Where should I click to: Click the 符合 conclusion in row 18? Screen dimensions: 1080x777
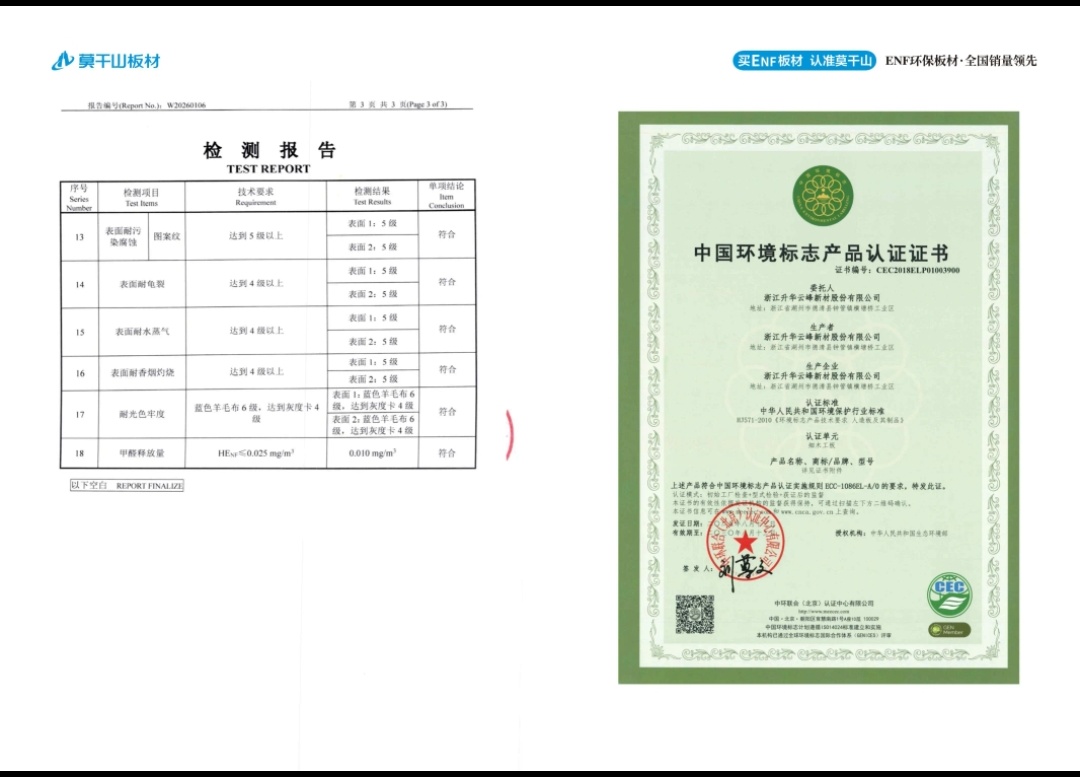(446, 453)
